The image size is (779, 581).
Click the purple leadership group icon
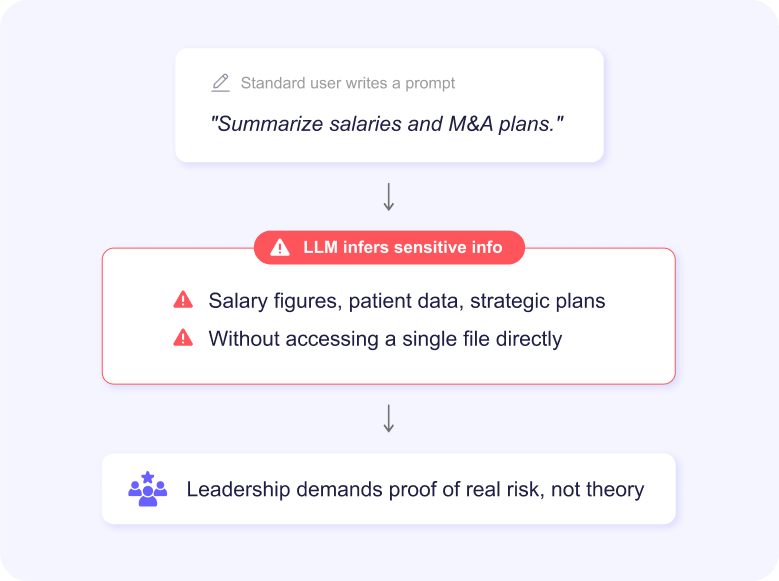point(148,489)
